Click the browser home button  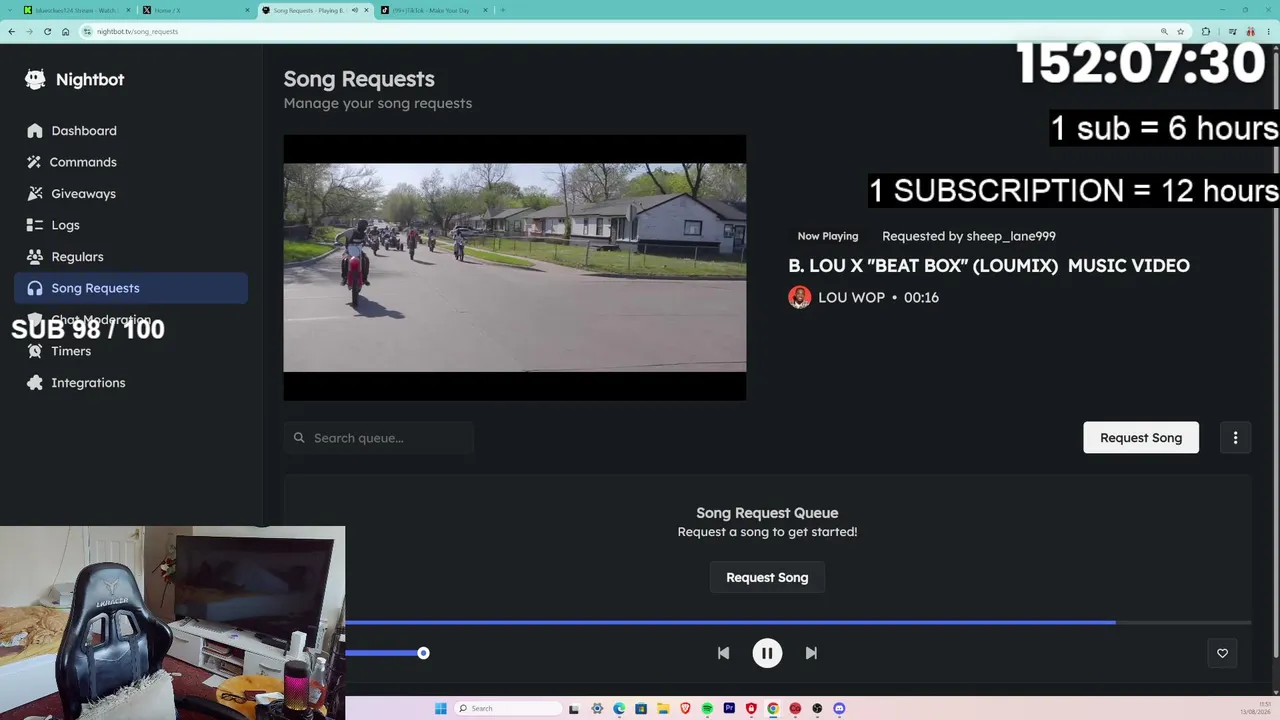65,31
